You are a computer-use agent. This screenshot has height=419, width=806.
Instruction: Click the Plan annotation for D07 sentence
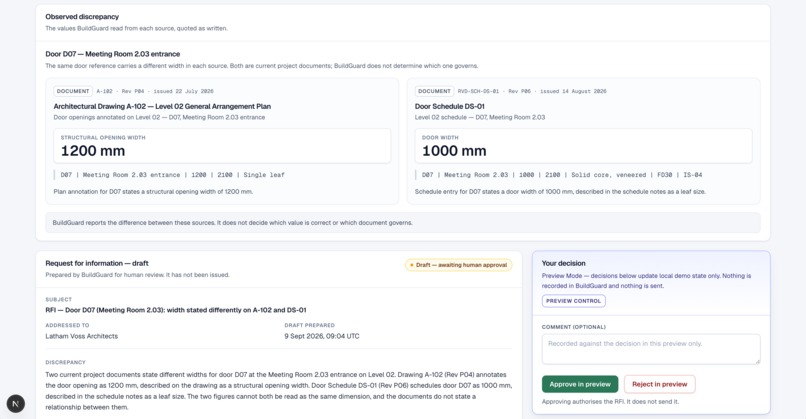153,192
